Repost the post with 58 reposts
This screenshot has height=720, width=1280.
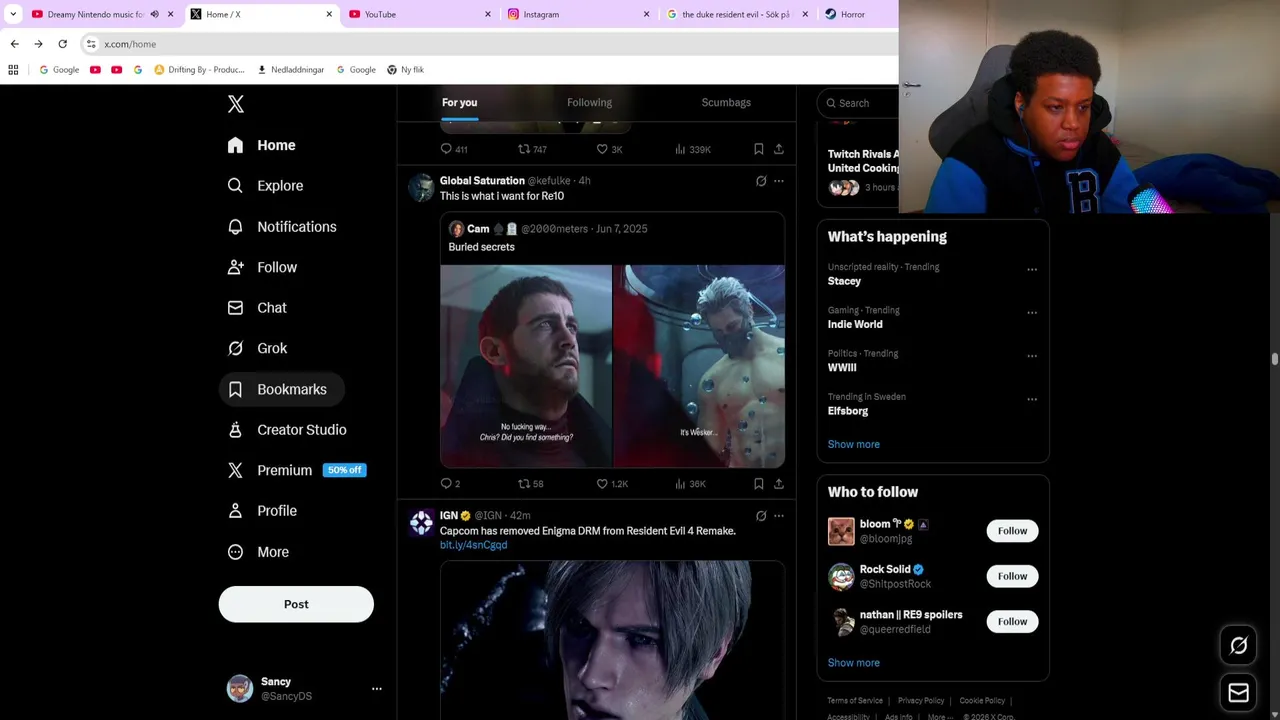coord(530,484)
